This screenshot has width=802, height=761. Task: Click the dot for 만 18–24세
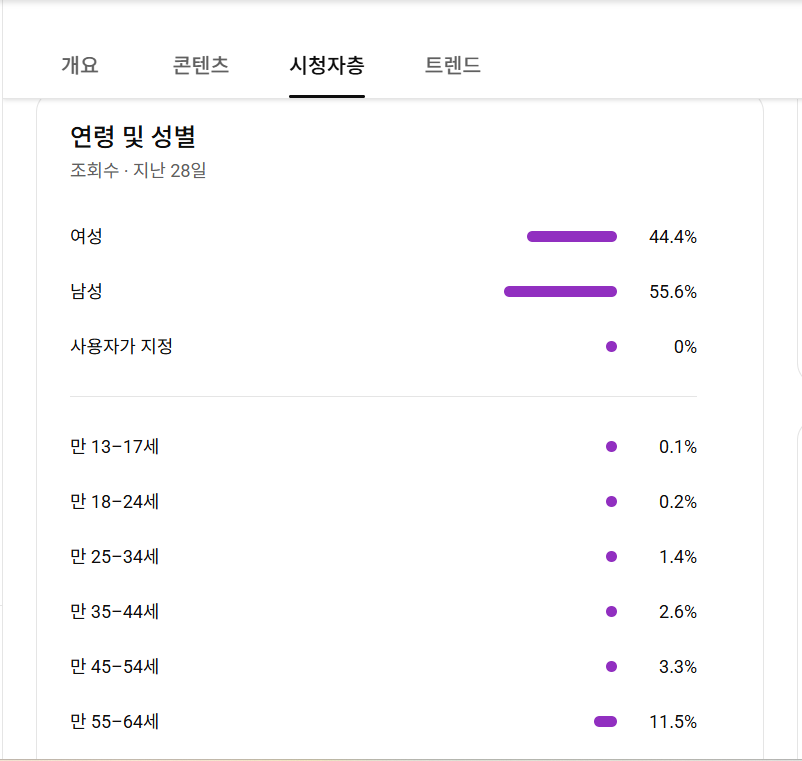pyautogui.click(x=611, y=502)
